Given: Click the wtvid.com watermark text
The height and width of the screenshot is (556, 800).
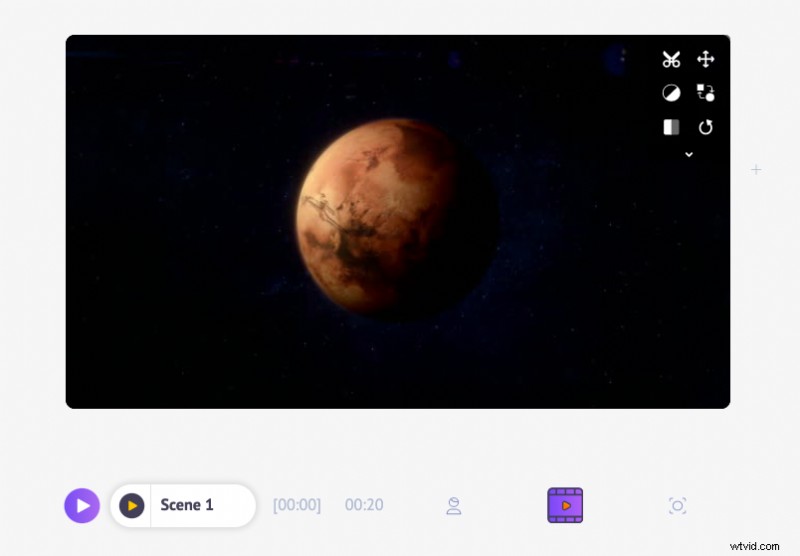Looking at the screenshot, I should pos(755,546).
